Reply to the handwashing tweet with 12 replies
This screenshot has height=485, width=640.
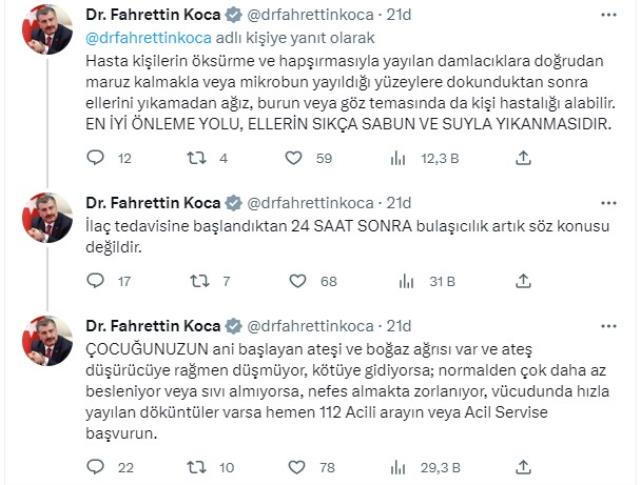96,157
